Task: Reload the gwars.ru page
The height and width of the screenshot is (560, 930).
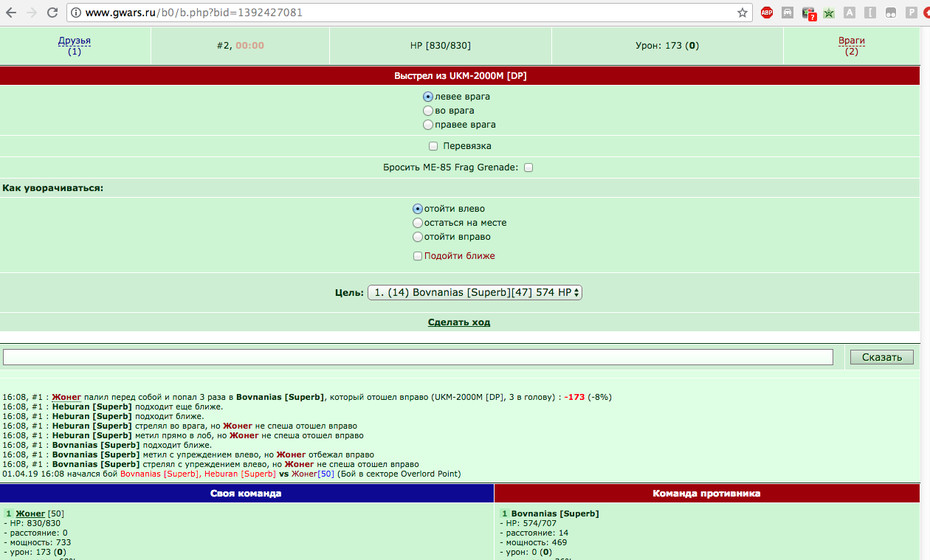Action: (52, 12)
